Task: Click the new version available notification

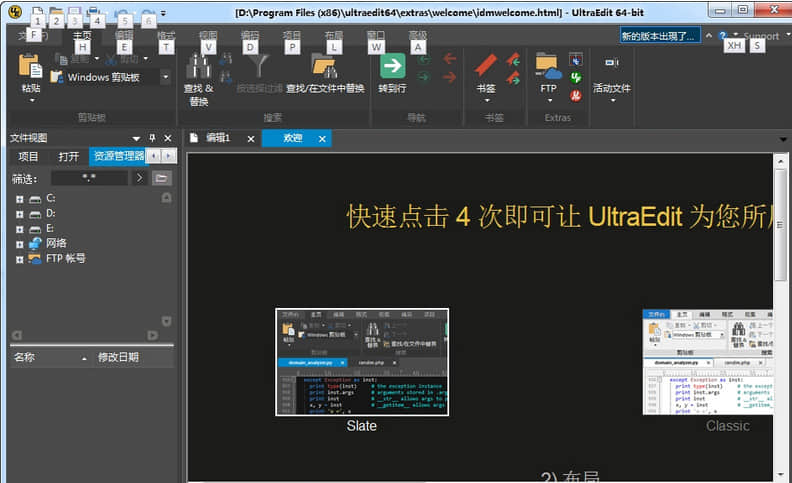Action: 659,36
